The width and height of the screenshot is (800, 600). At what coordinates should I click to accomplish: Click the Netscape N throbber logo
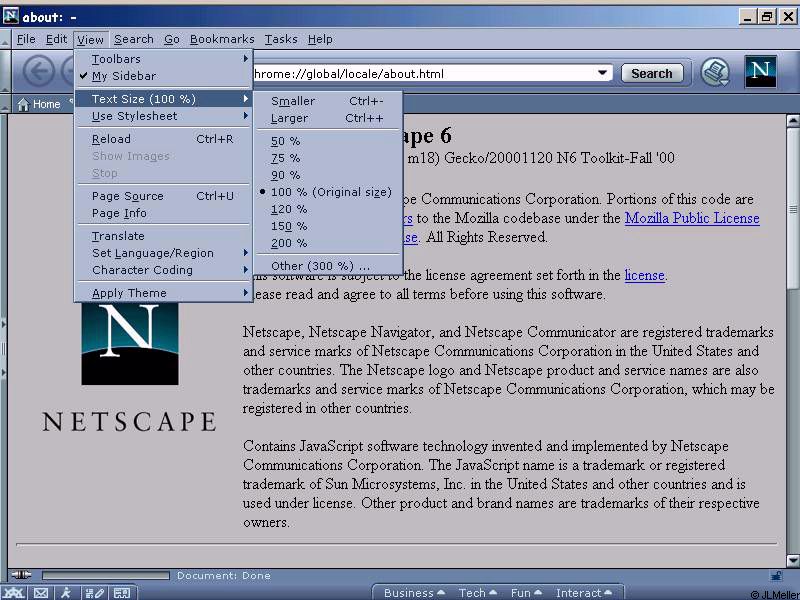(760, 71)
